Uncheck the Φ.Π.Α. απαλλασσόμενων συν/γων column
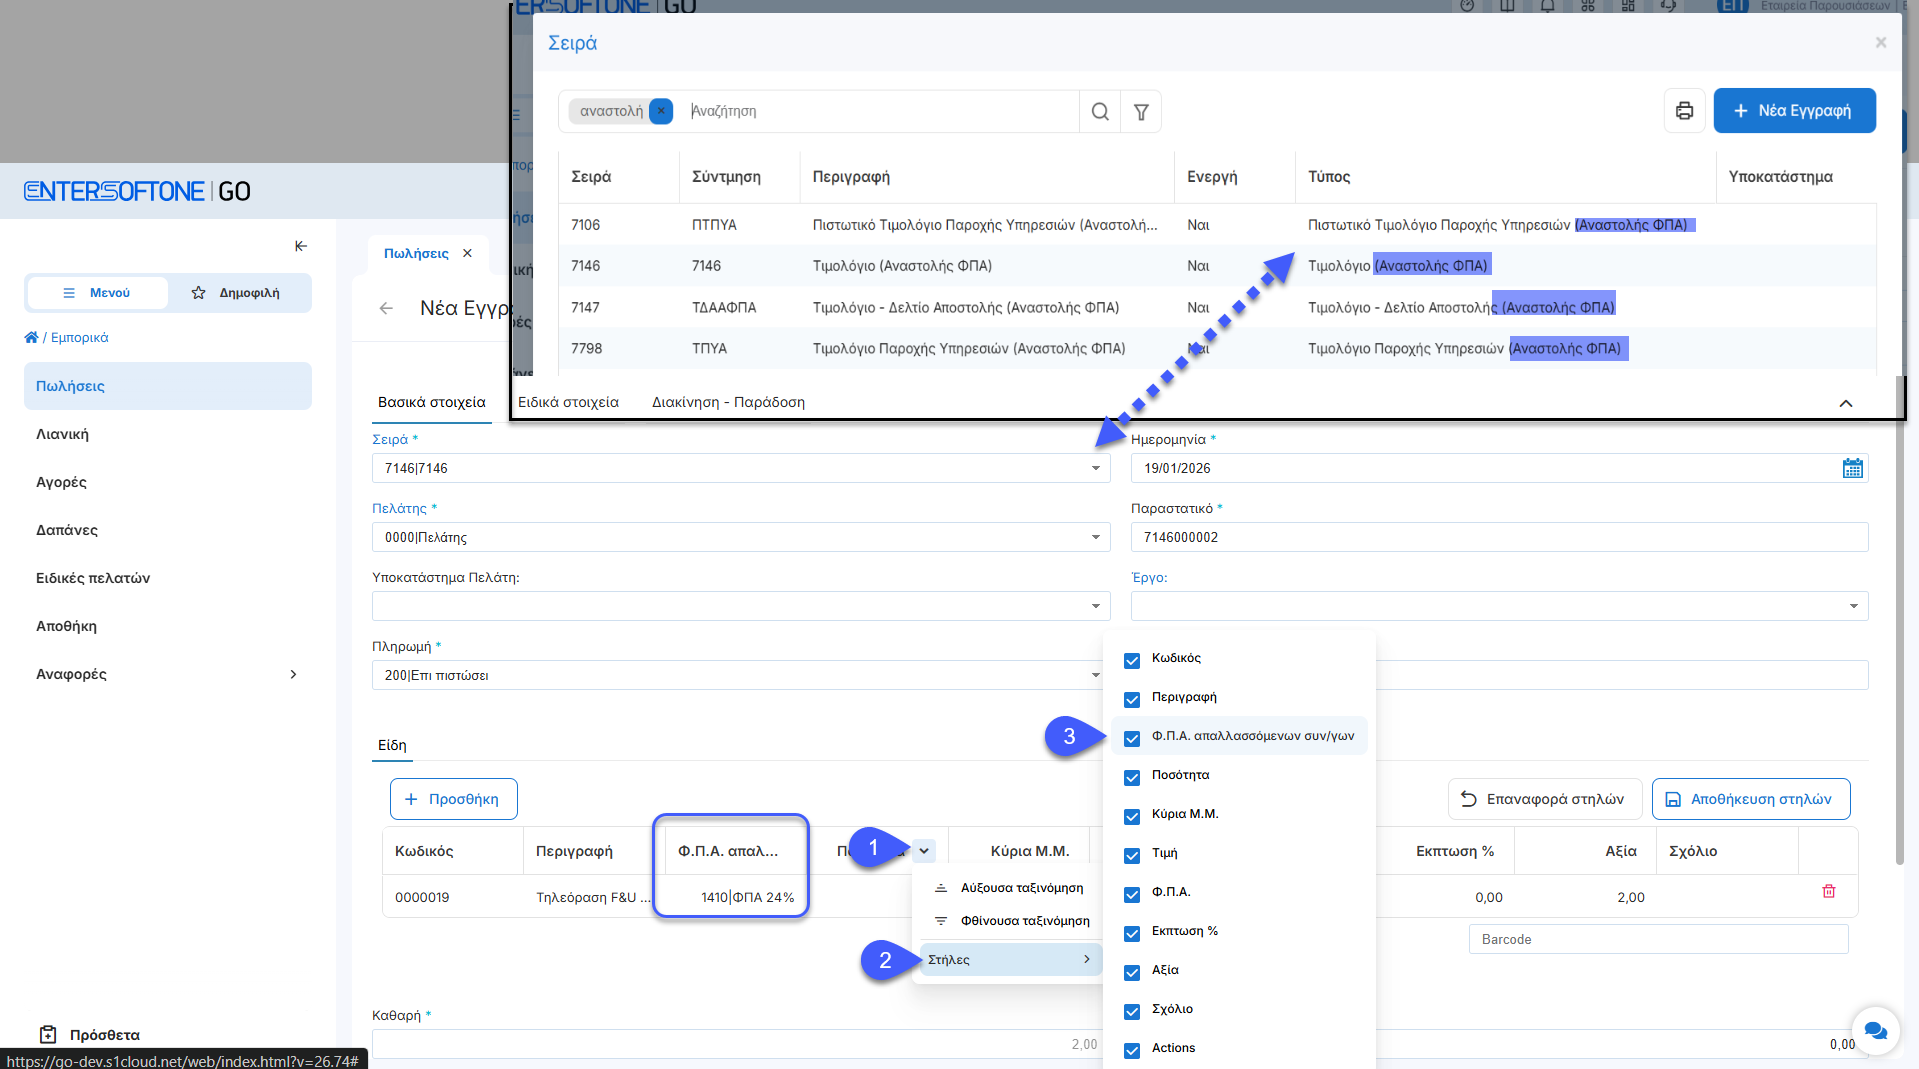The width and height of the screenshot is (1919, 1069). pyautogui.click(x=1132, y=738)
